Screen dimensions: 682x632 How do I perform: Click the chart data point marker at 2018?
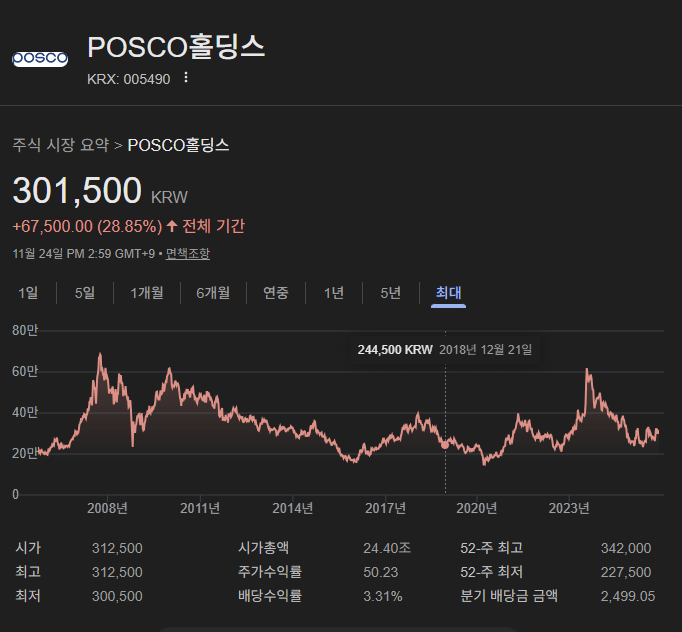(x=445, y=445)
